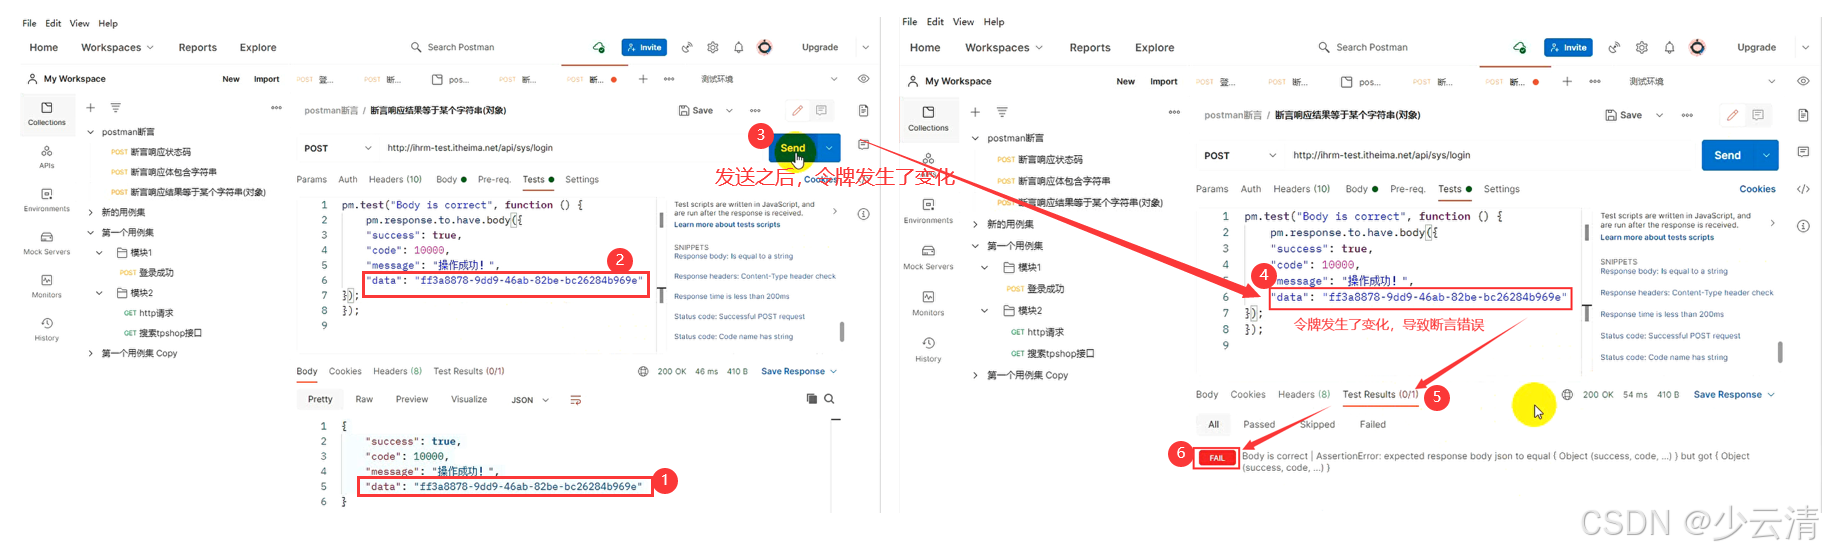
Task: Open the Help menu in right window
Action: pos(994,21)
